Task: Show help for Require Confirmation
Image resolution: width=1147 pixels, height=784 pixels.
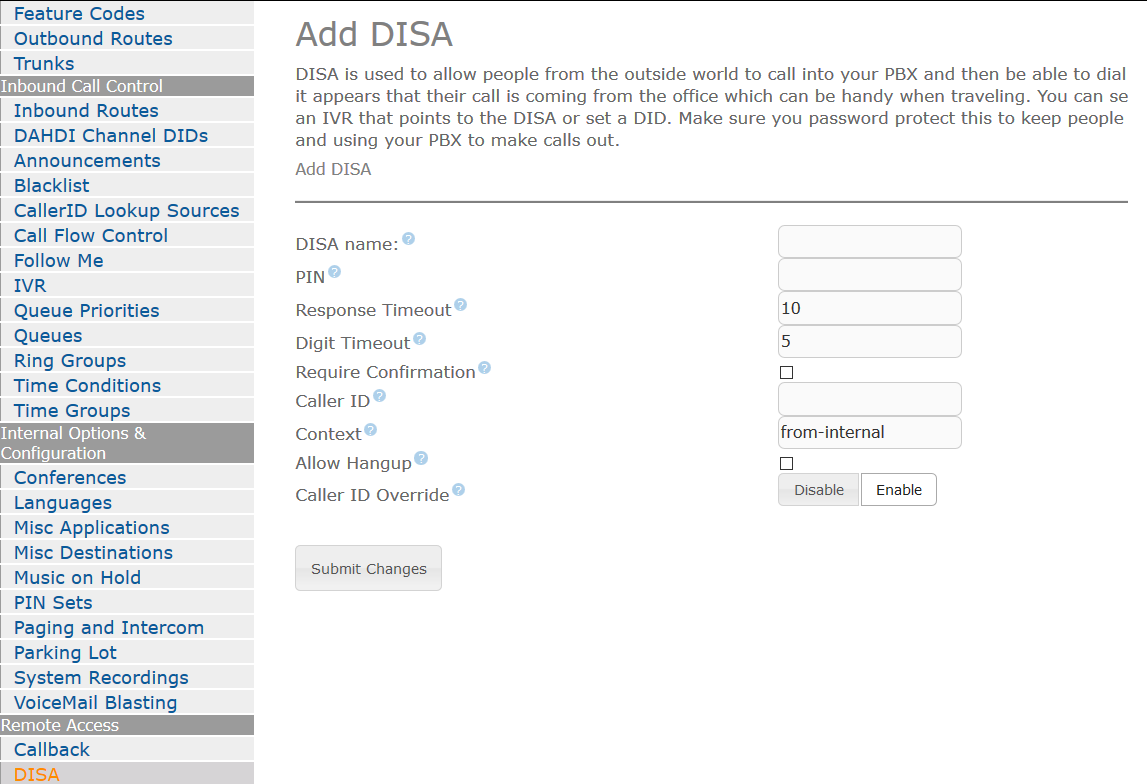Action: 484,368
